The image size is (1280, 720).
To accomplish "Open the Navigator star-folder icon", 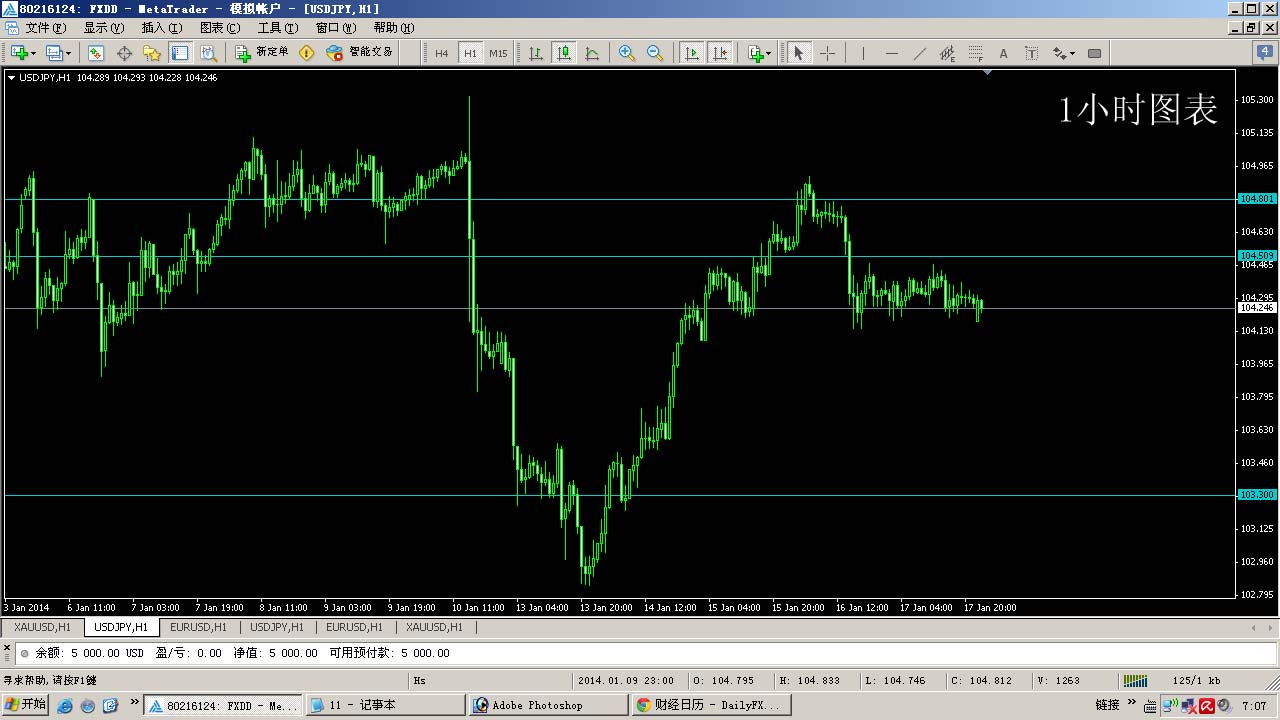I will (x=152, y=53).
